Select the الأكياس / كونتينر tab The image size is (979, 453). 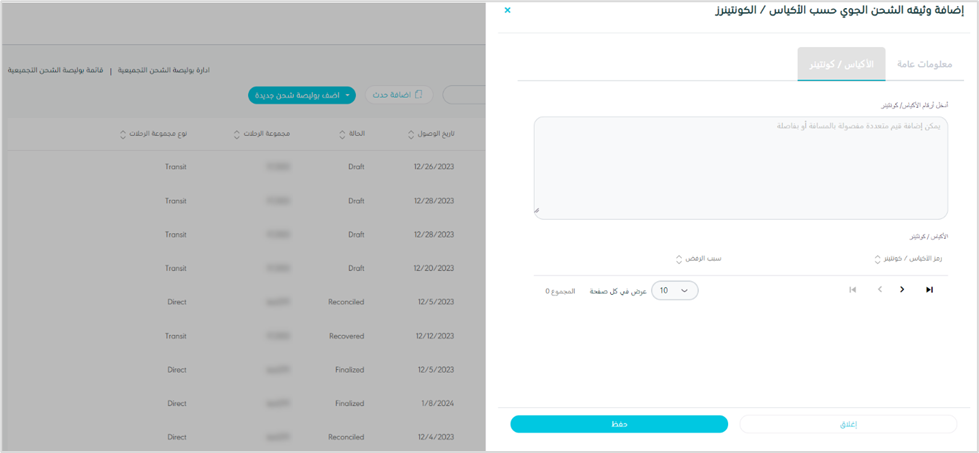click(841, 64)
